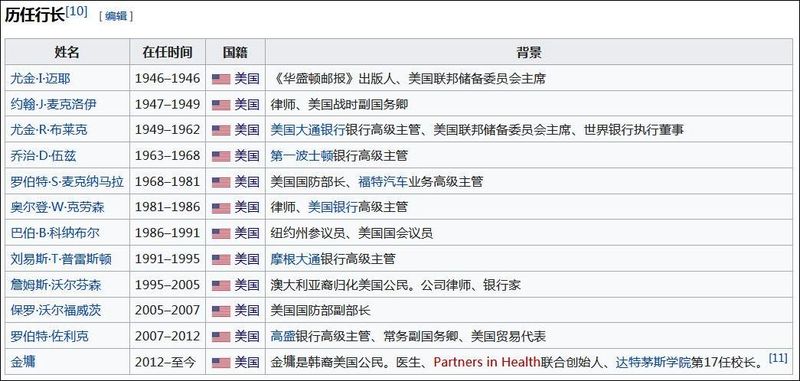The height and width of the screenshot is (381, 800).
Task: Click the US flag in 罗伯特·佐利克 row
Action: [221, 337]
